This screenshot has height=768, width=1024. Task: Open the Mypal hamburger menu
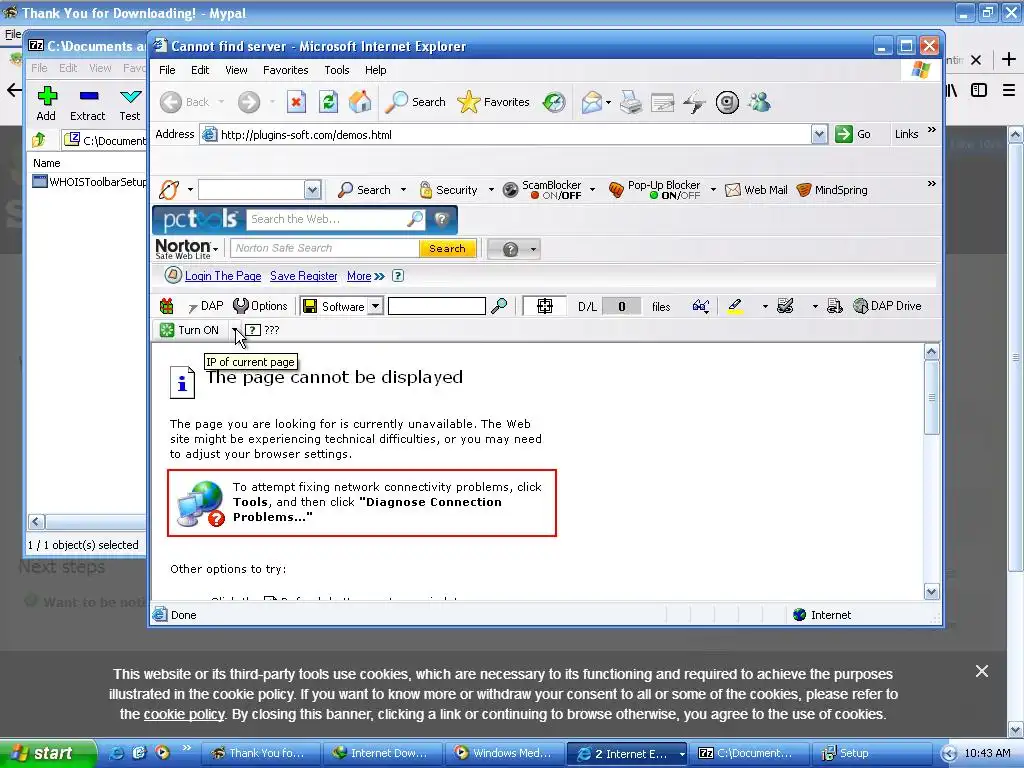(1009, 90)
